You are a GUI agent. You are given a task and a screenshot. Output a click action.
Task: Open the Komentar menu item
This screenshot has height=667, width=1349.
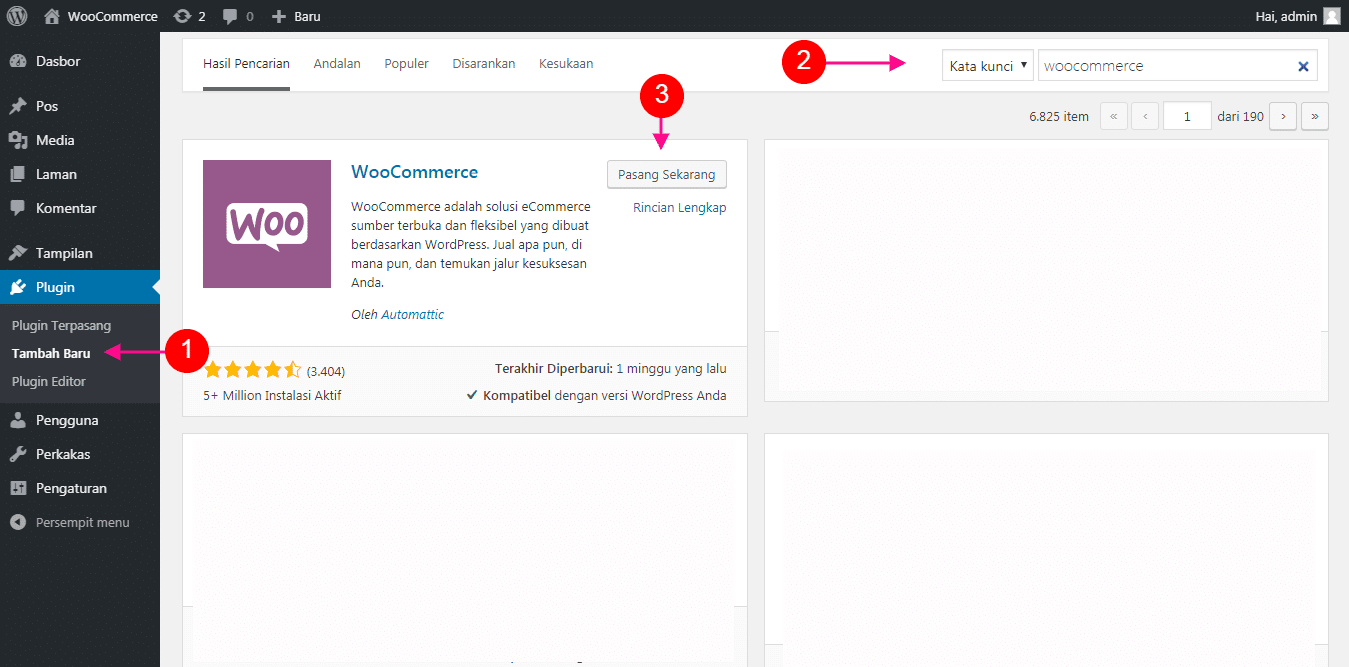coord(80,208)
